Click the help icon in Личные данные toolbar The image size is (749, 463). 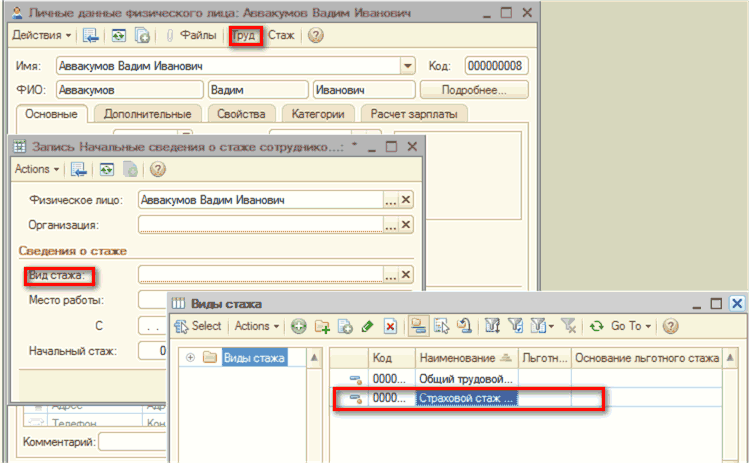[315, 35]
